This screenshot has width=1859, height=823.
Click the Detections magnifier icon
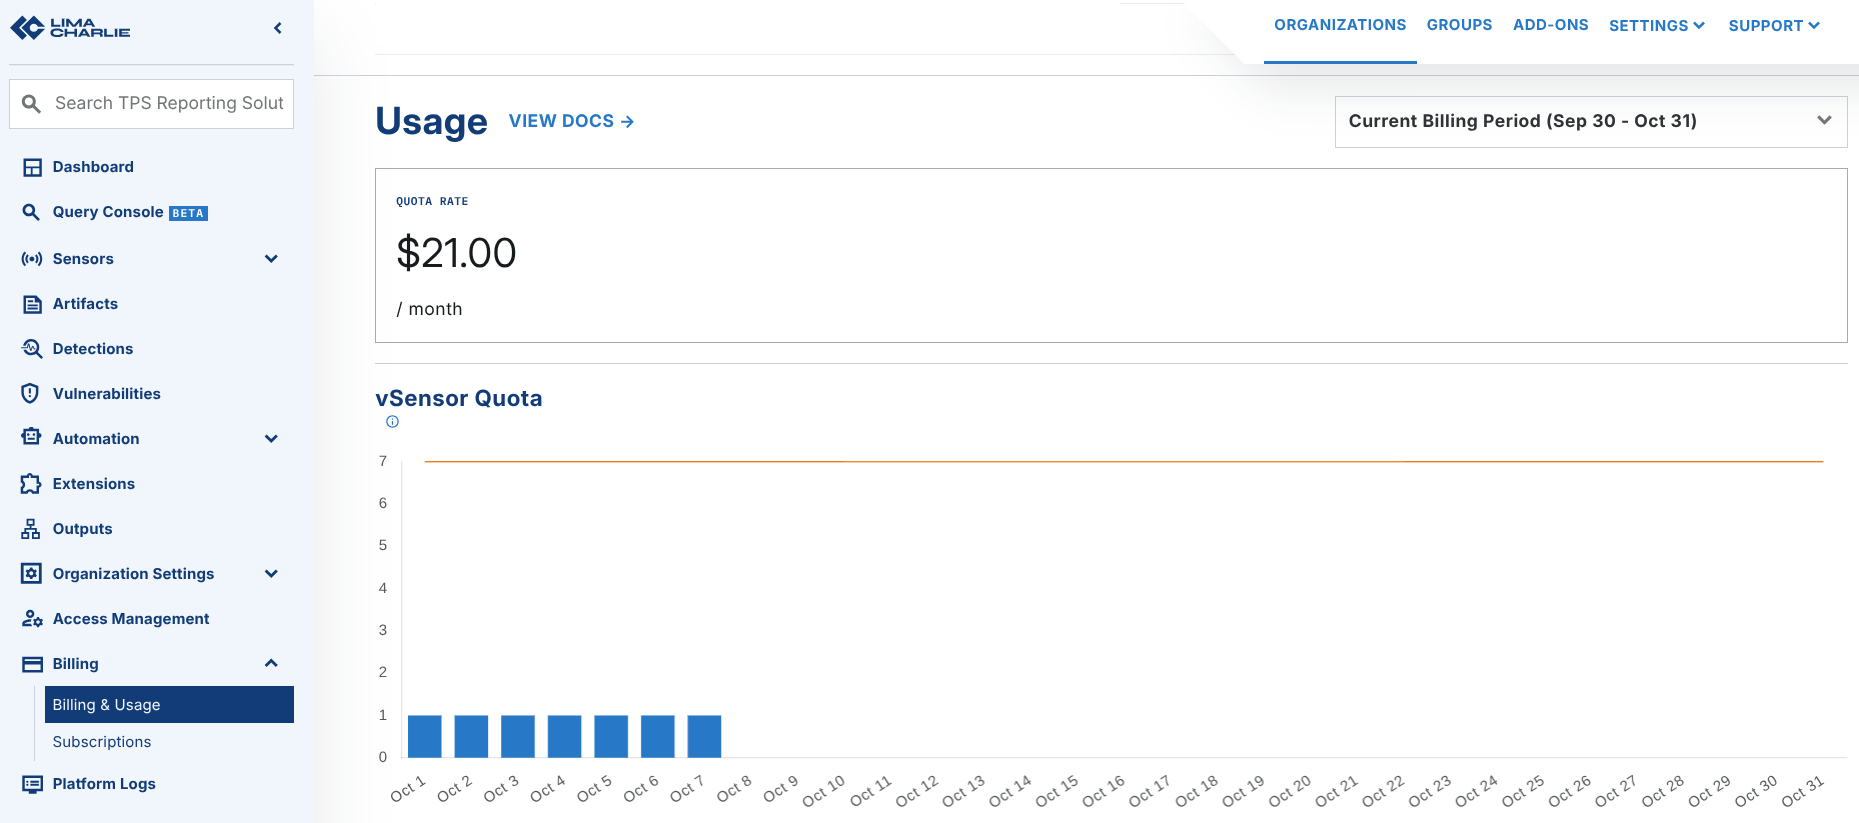32,349
